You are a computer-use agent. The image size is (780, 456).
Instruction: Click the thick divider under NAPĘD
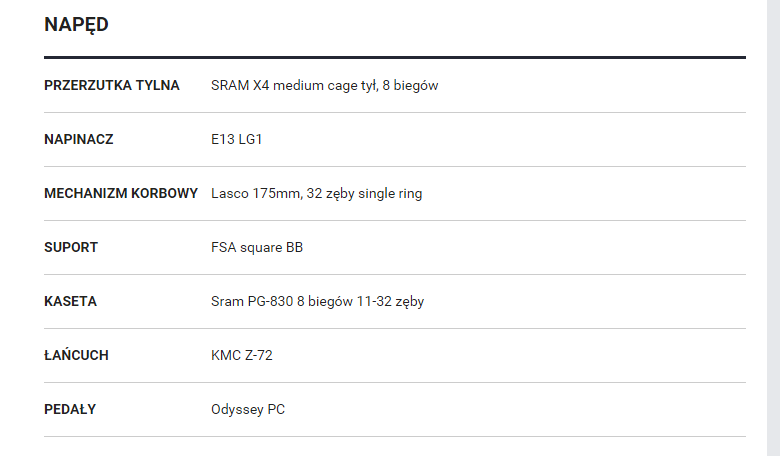click(x=395, y=58)
